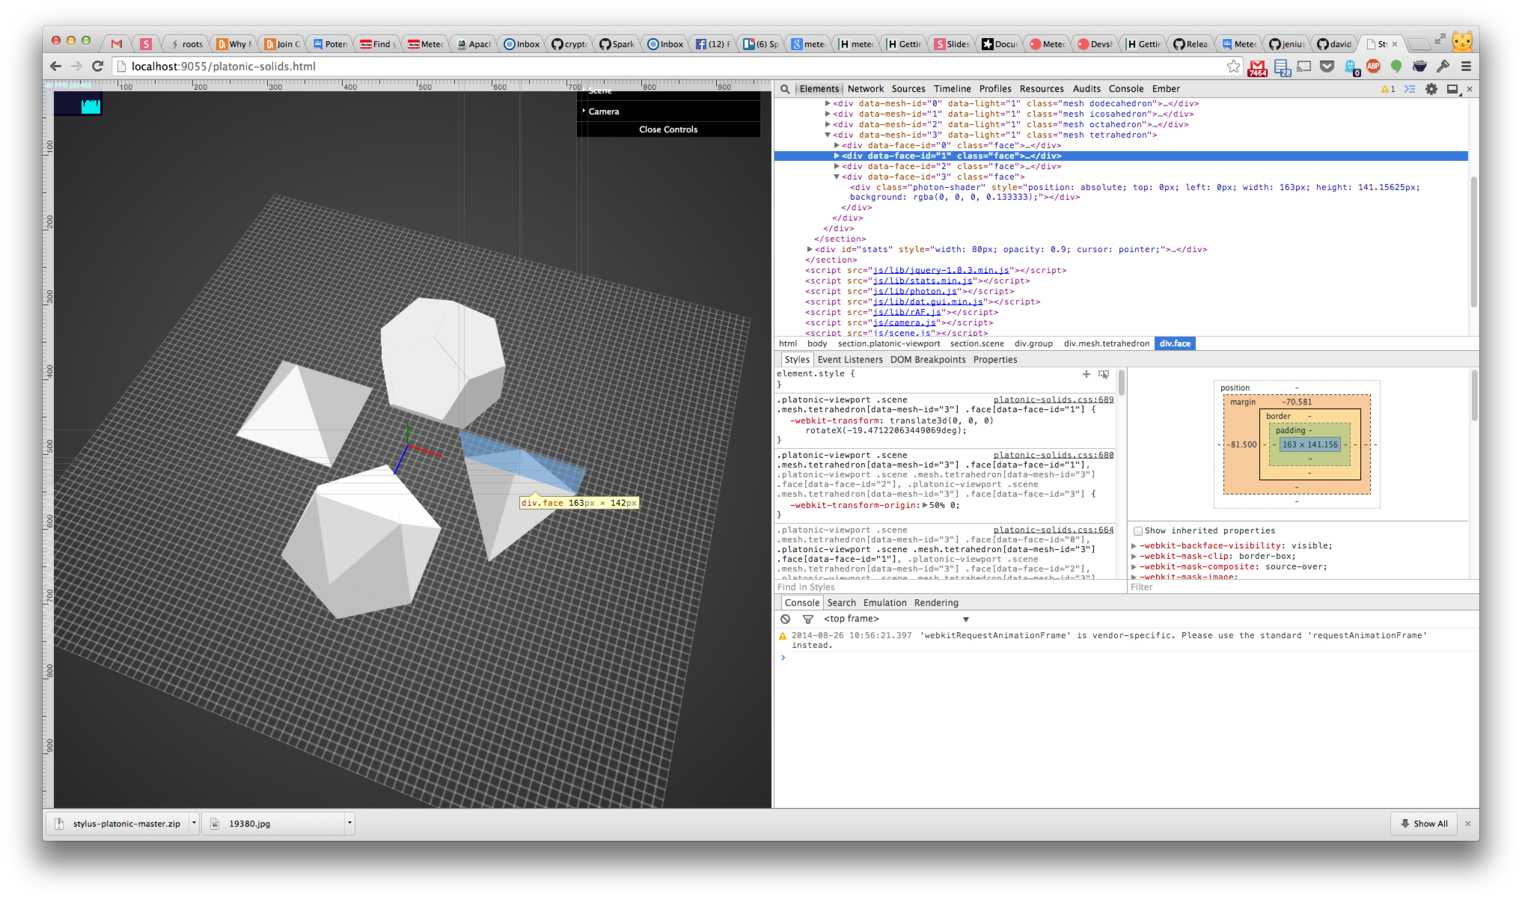Image resolution: width=1522 pixels, height=900 pixels.
Task: Open the stylus-platonic-master.zip download menu arrow
Action: coord(193,824)
